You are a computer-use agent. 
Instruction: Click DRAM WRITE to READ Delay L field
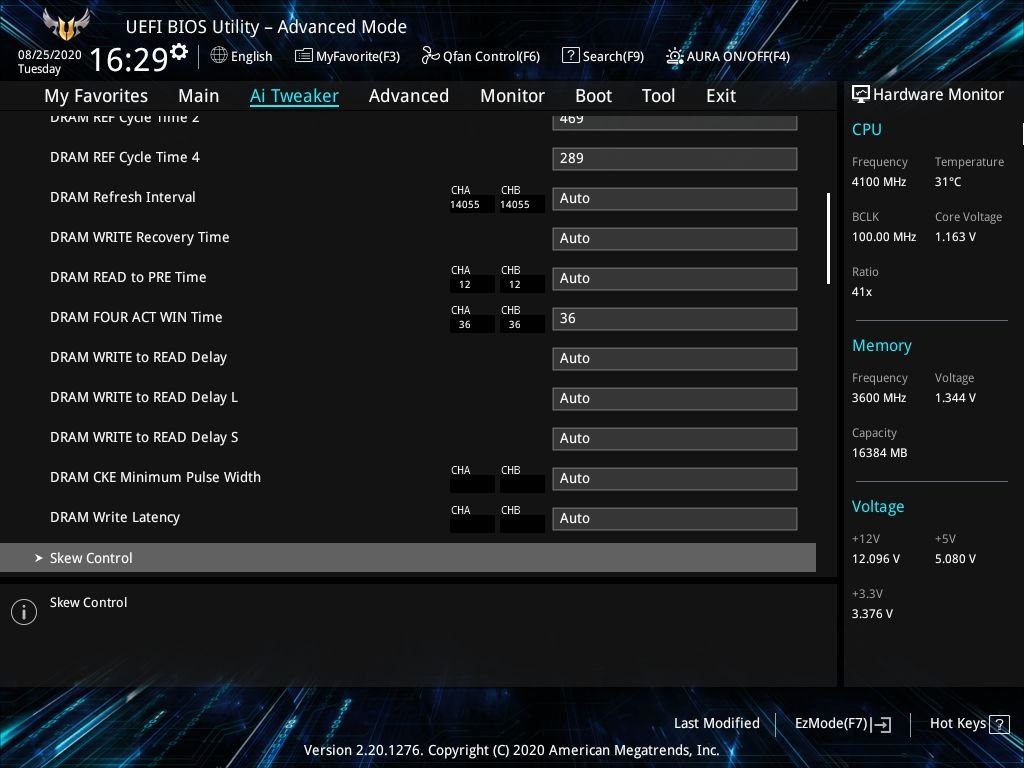[x=675, y=398]
